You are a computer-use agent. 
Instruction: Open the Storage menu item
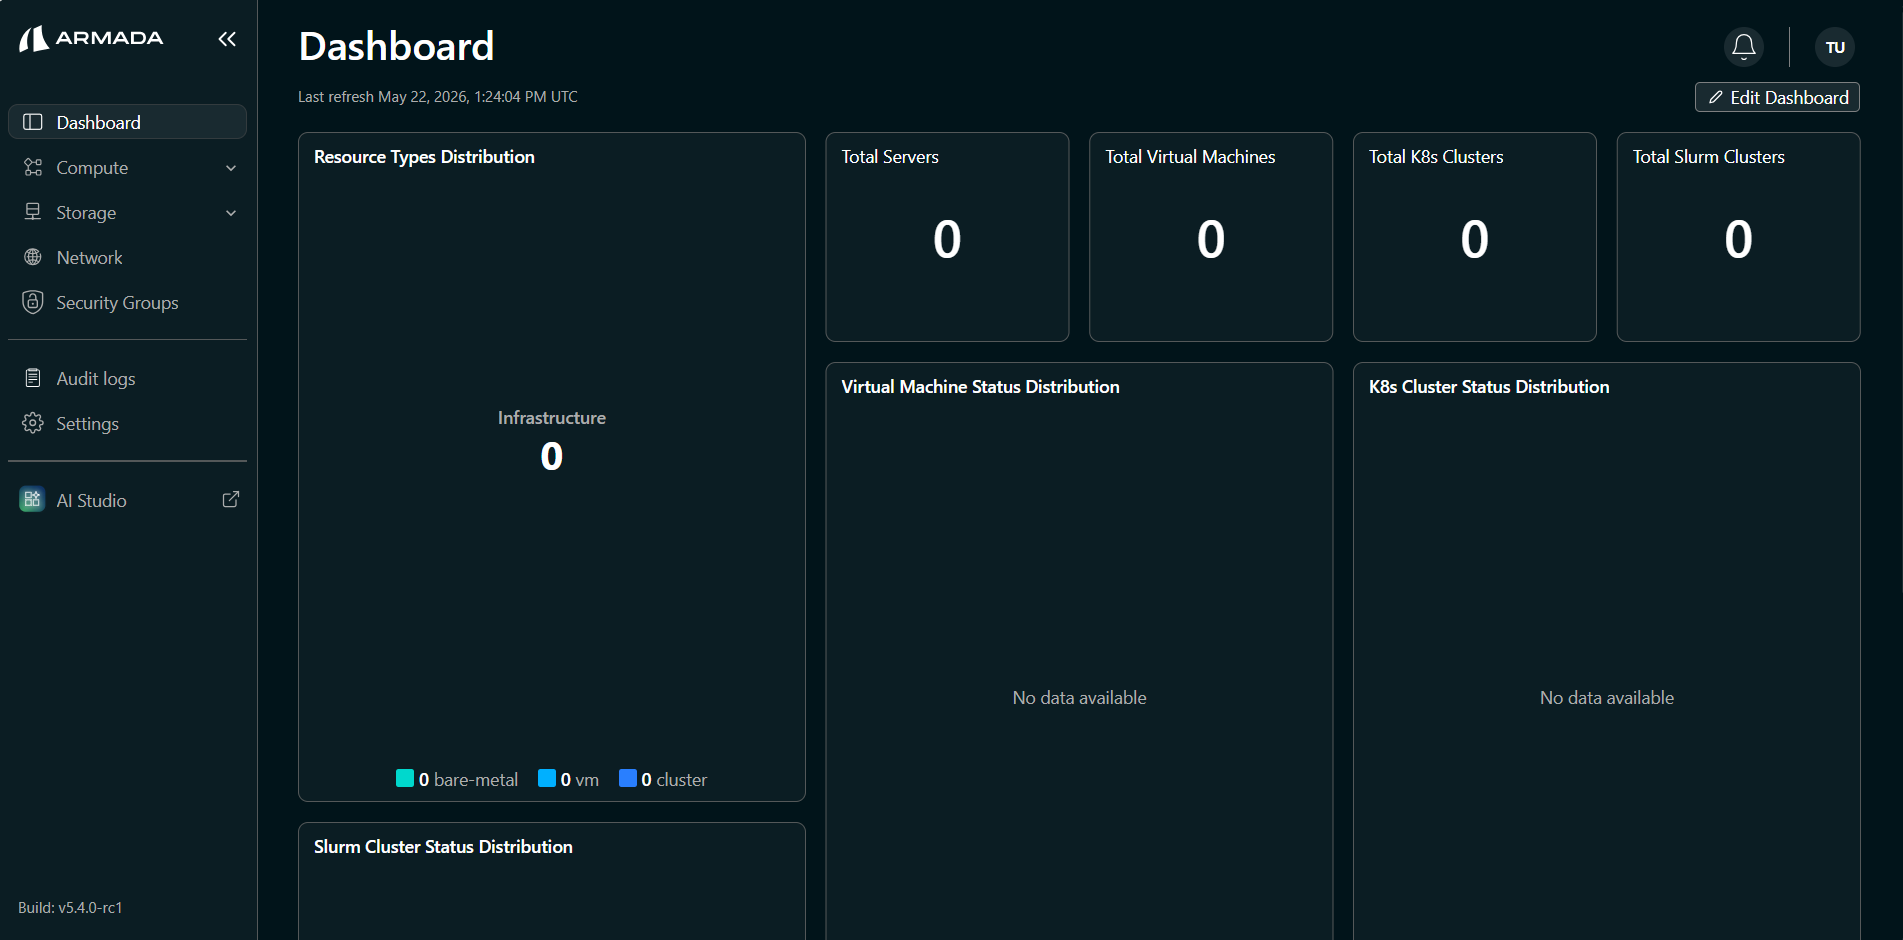pos(127,212)
